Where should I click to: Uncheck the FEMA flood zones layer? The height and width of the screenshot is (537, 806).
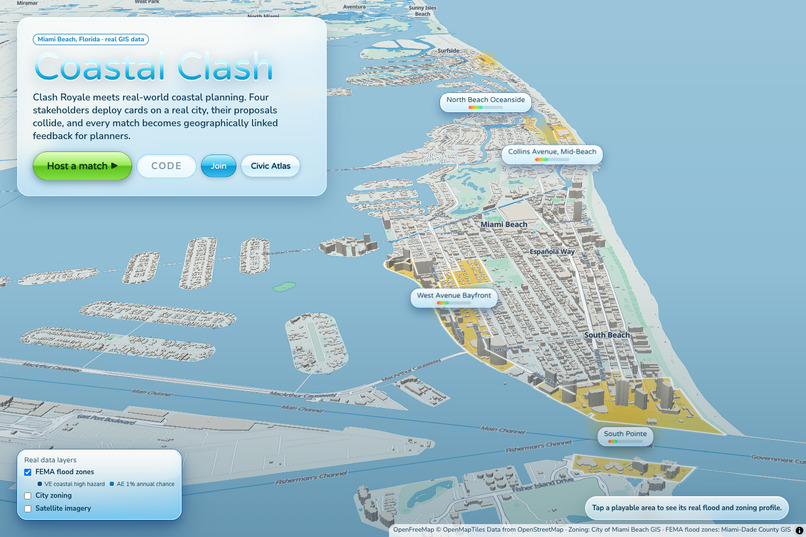[28, 472]
